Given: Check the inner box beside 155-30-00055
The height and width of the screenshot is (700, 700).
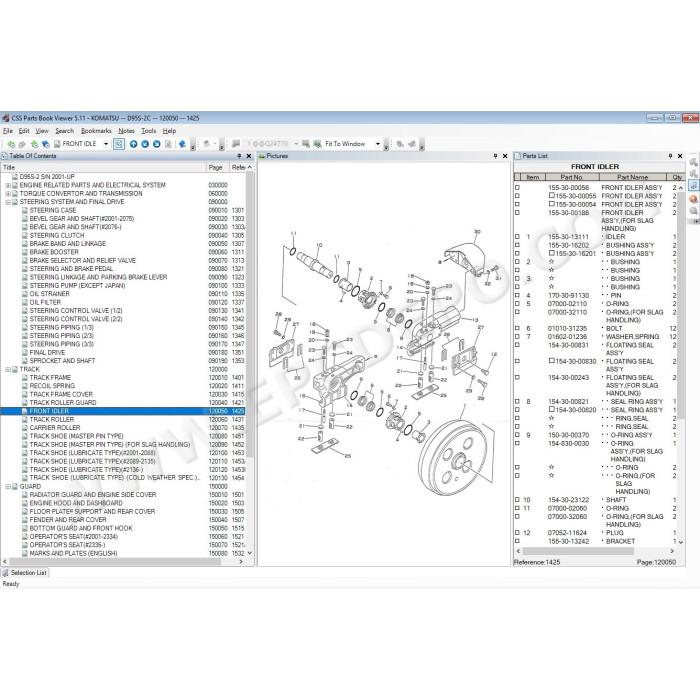Looking at the screenshot, I should click(552, 196).
